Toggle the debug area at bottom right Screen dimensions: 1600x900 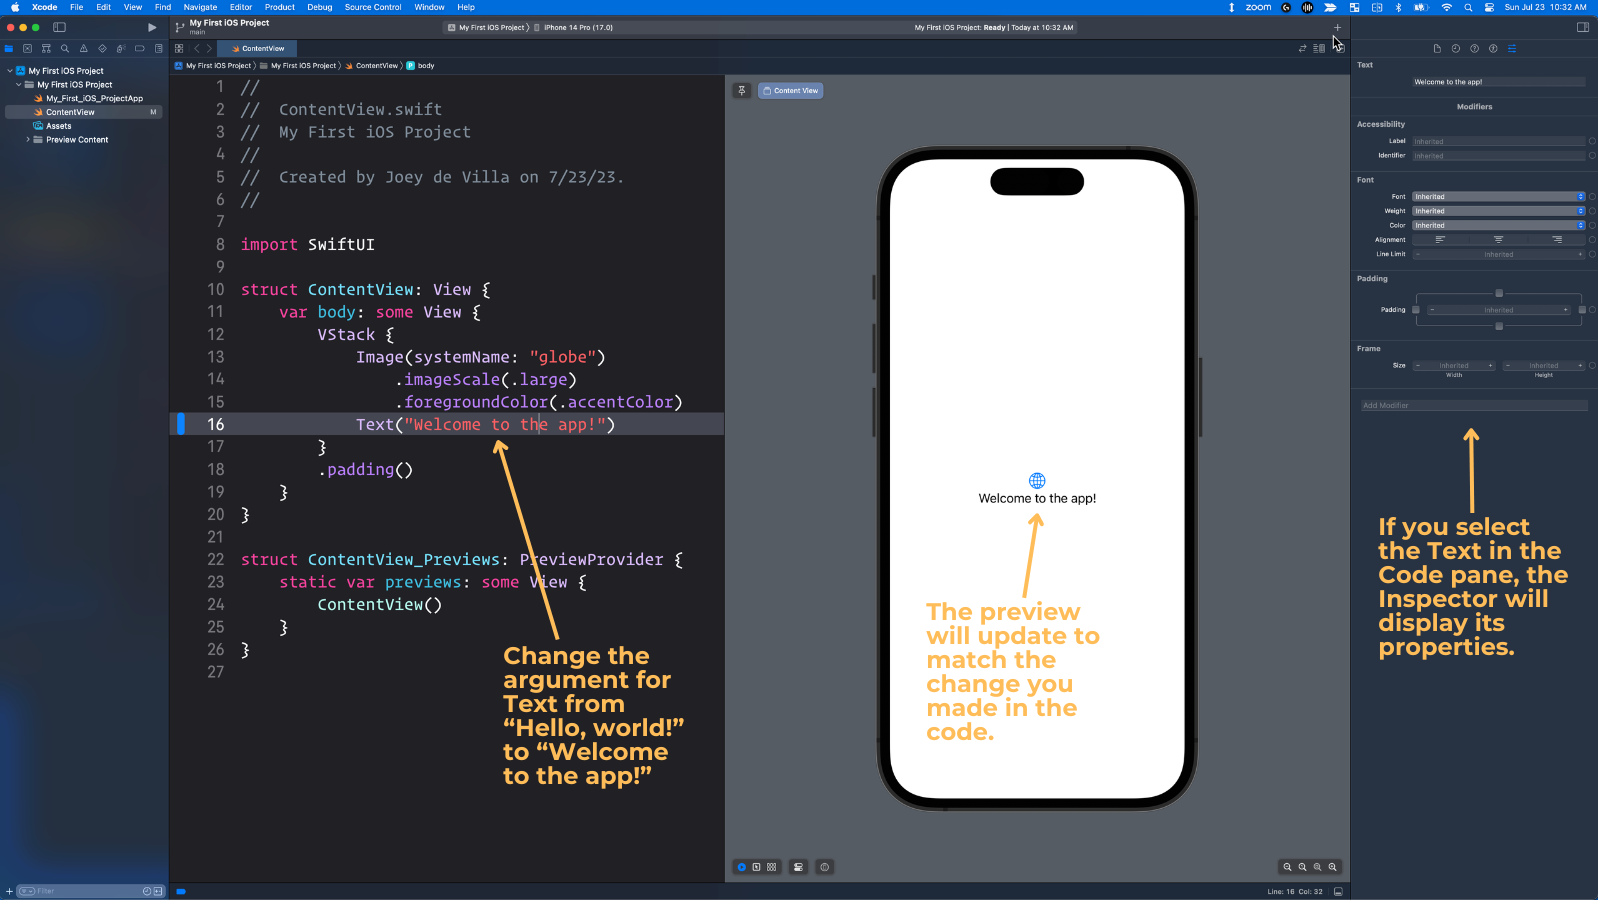[1339, 891]
